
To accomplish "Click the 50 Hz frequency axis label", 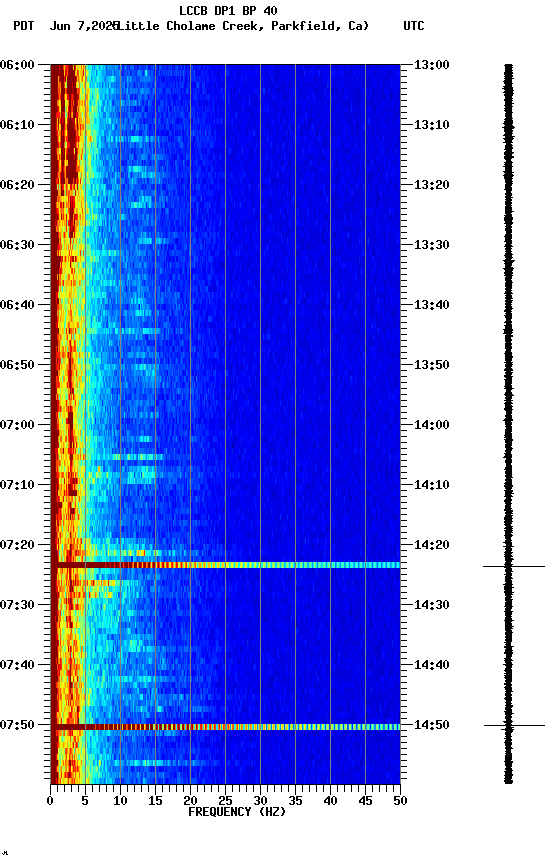I will point(400,801).
